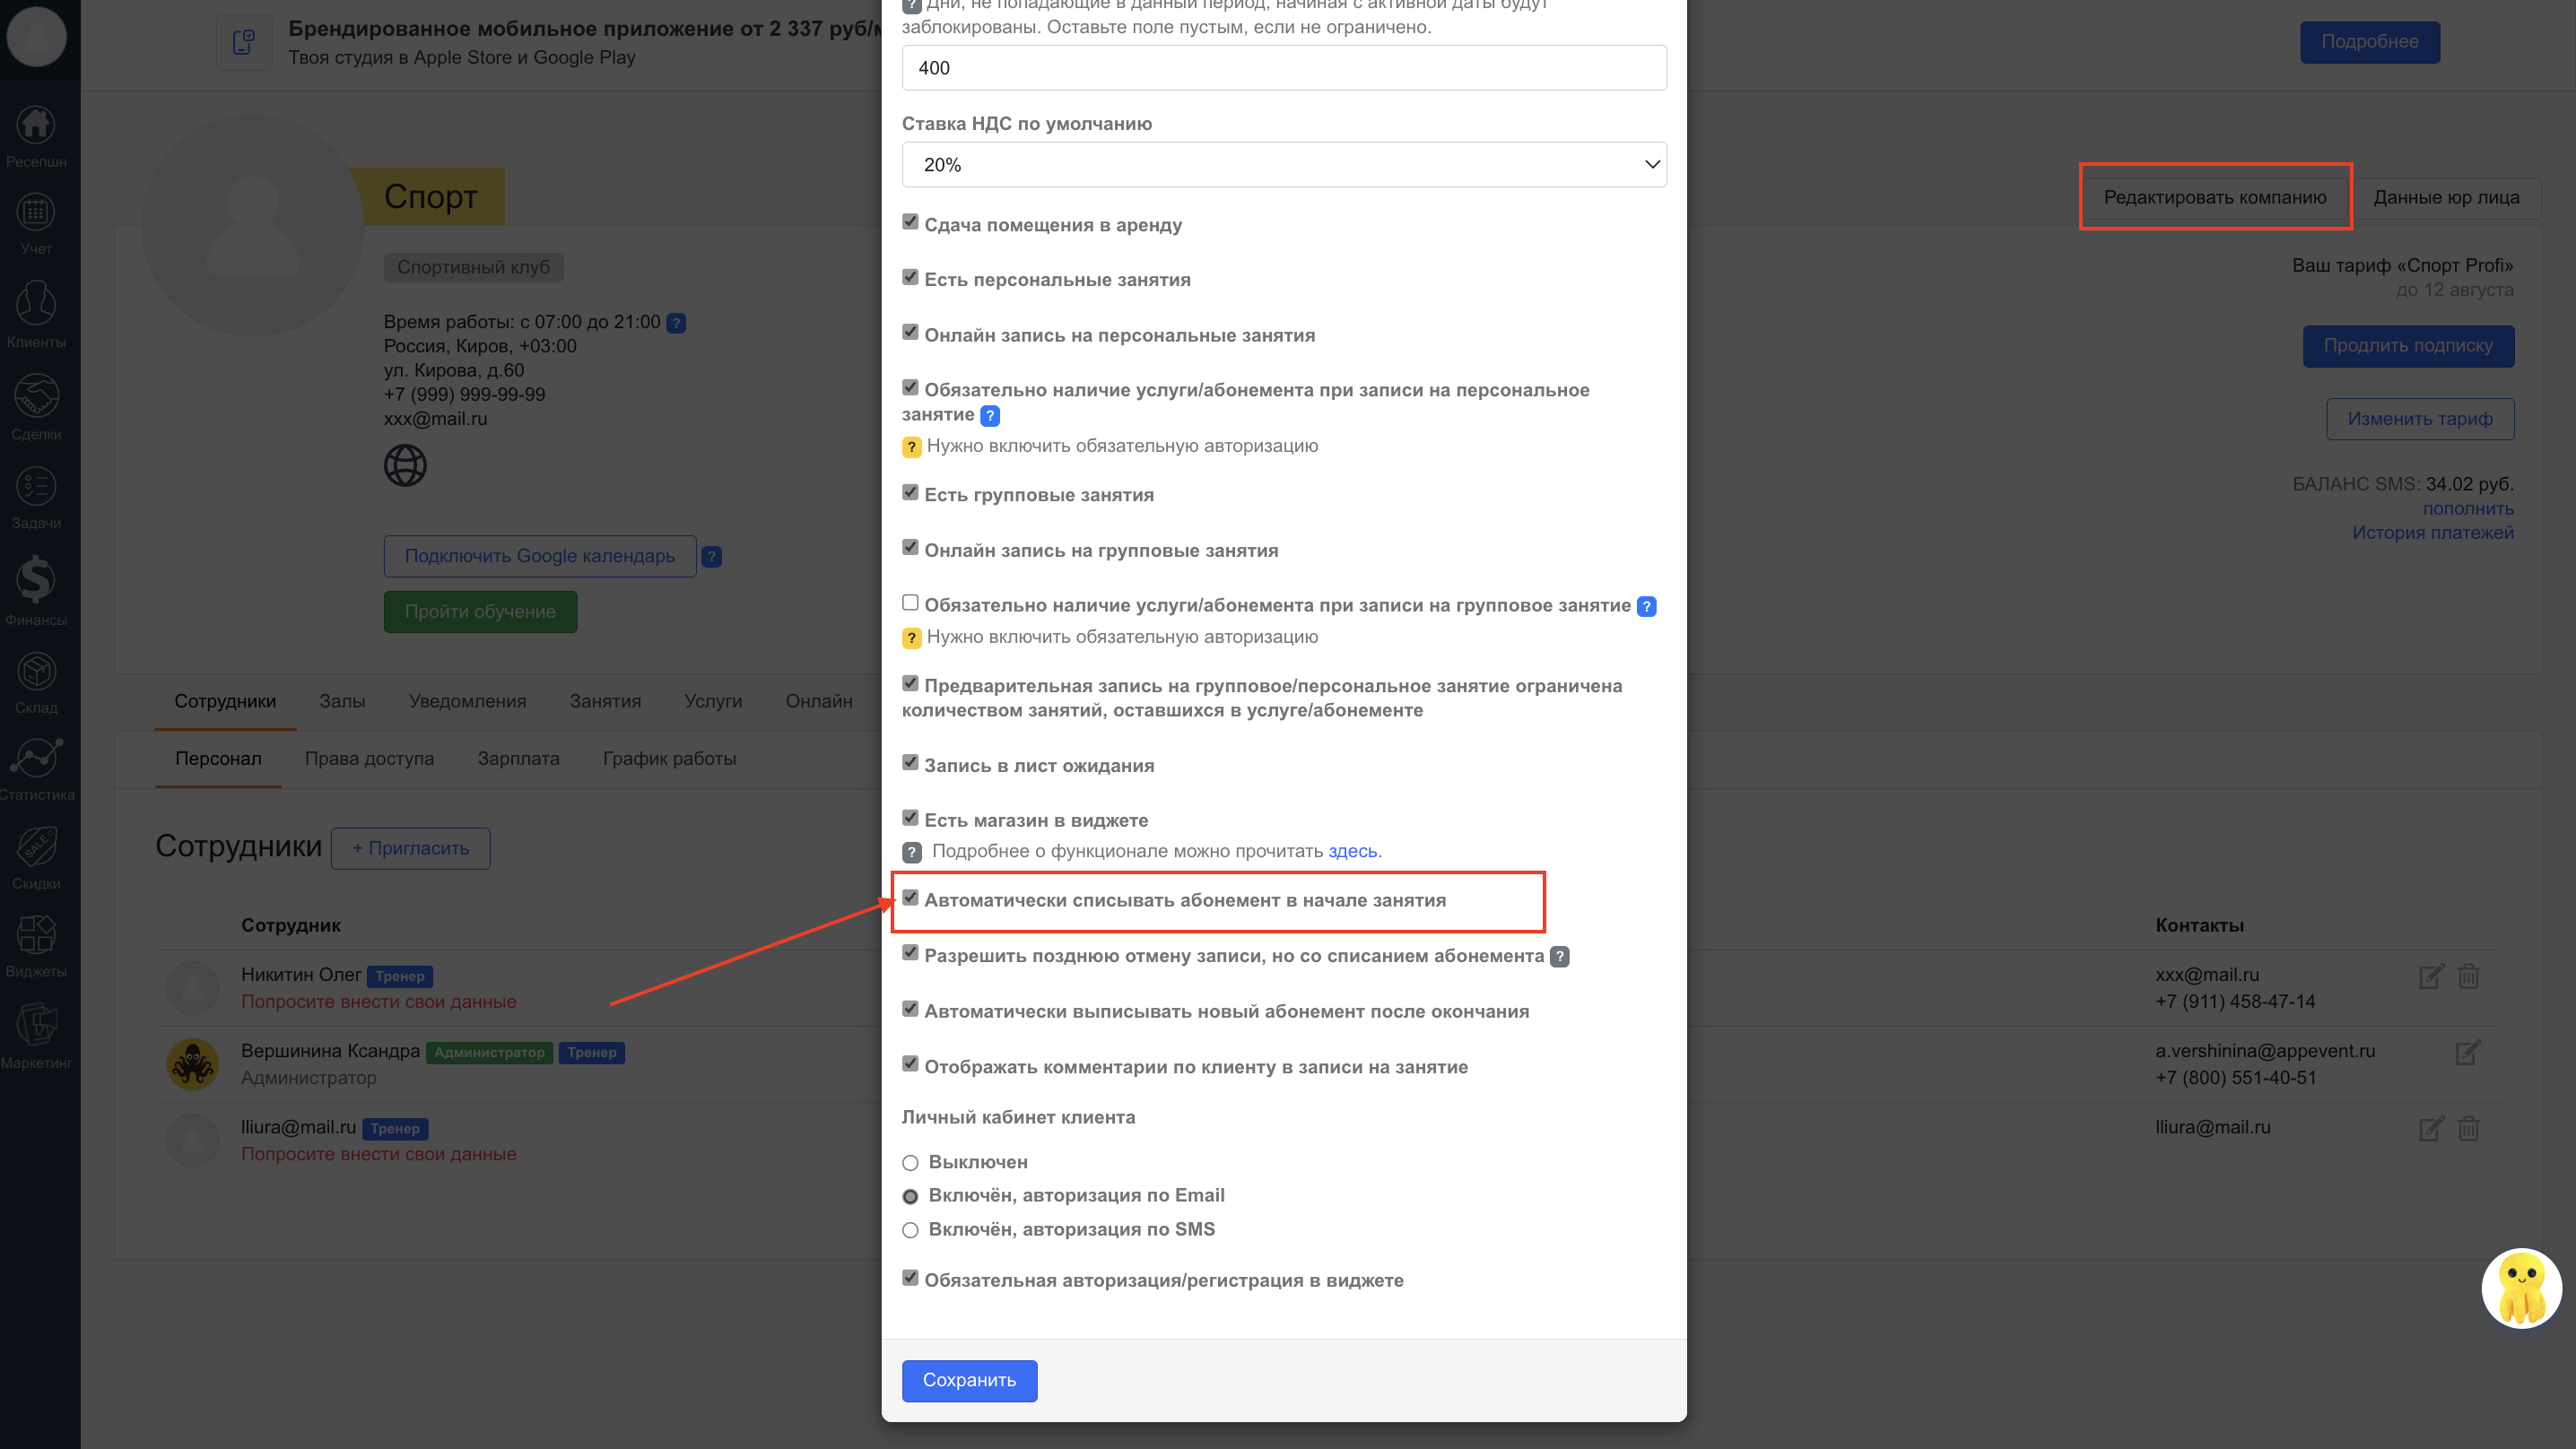
Task: Open the Статистика chart icon
Action: pyautogui.click(x=36, y=759)
